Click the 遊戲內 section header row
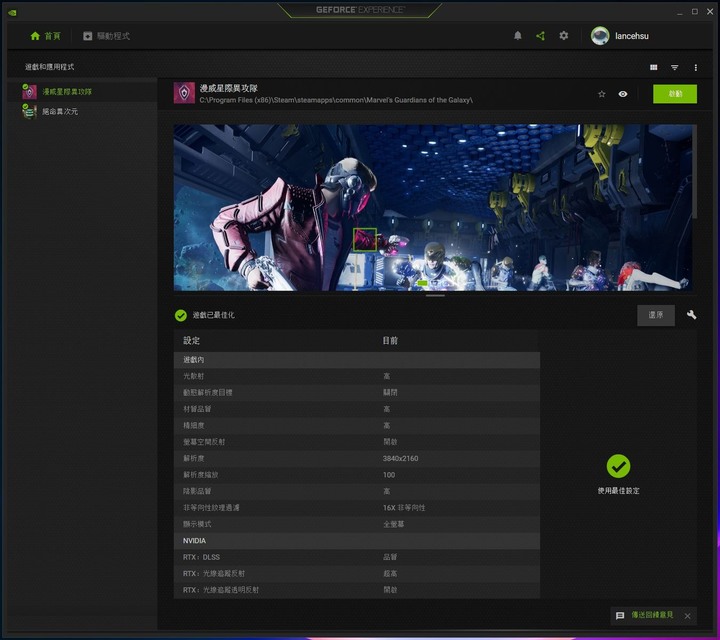This screenshot has height=640, width=720. pos(357,360)
